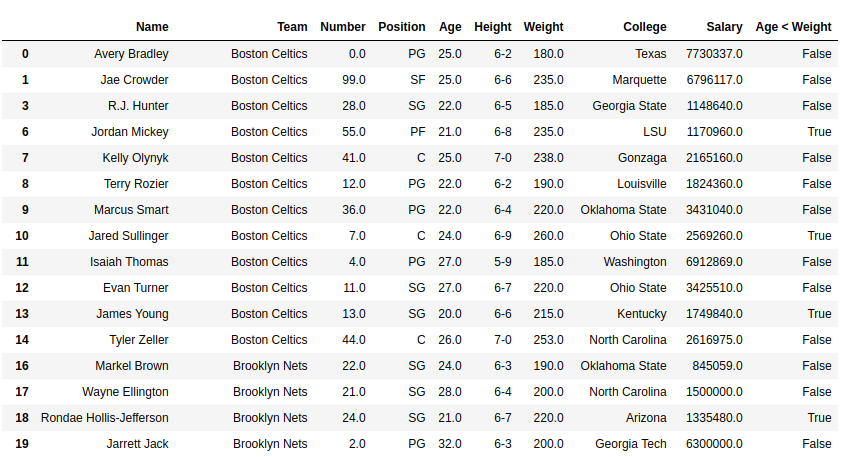
Task: Select the Age < Weight column header
Action: [793, 27]
